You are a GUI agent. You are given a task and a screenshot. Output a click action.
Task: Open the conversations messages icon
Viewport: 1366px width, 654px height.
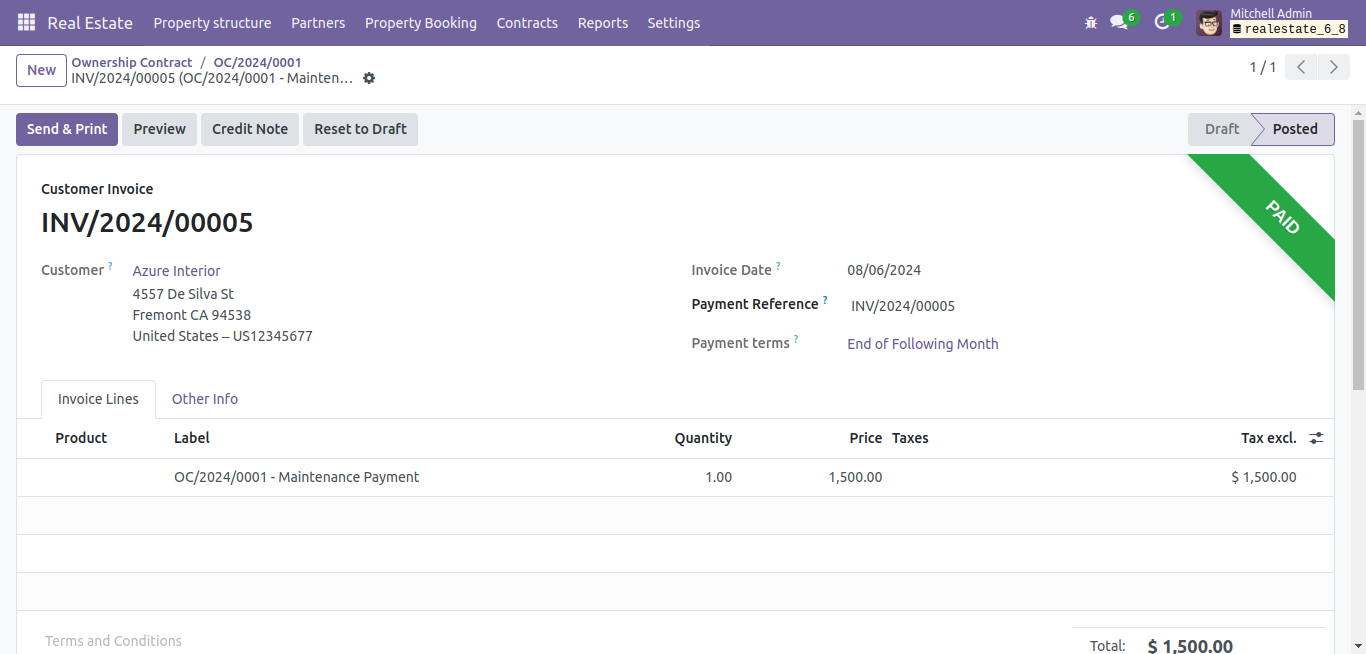tap(1119, 22)
